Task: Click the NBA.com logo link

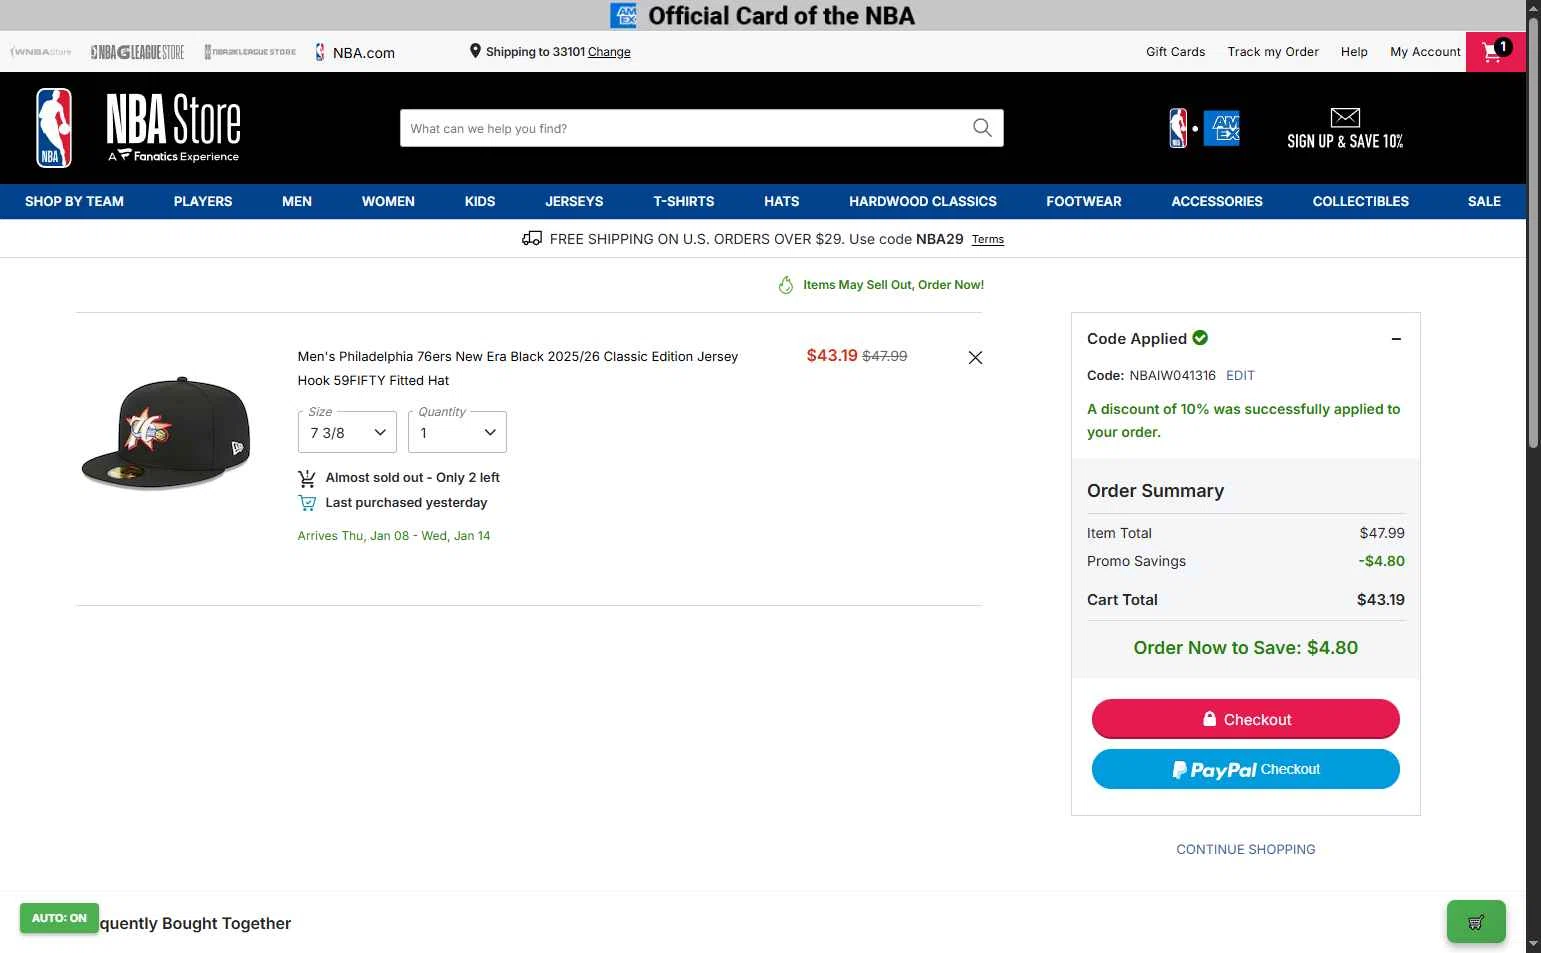Action: (x=355, y=52)
